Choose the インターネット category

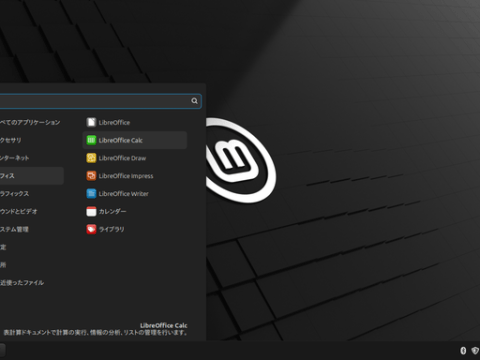15,158
